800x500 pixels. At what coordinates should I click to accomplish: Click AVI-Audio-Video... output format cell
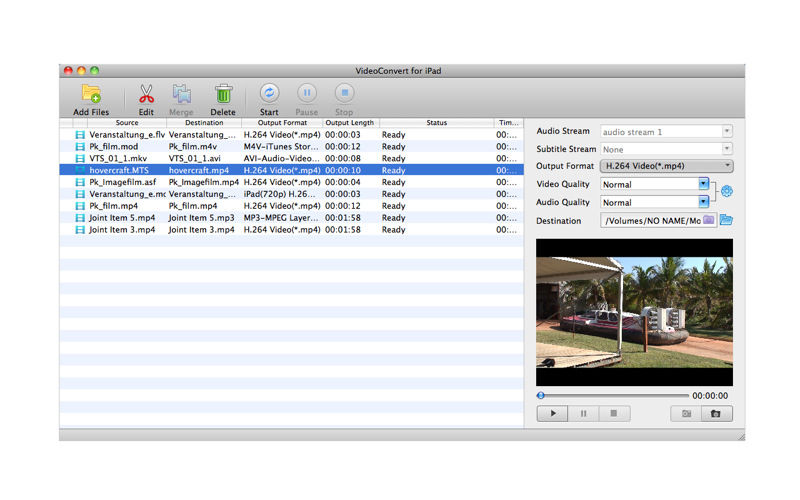[x=282, y=159]
